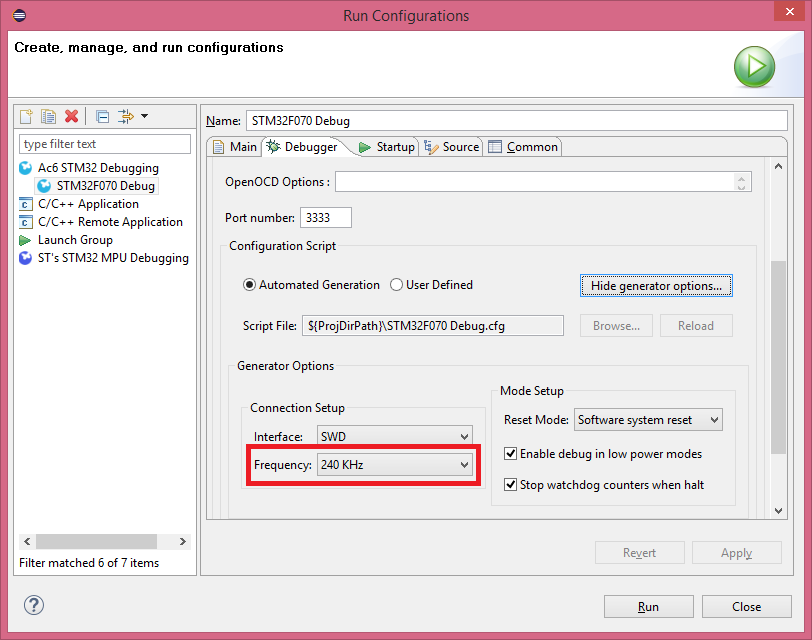Click the Duplicate launch configuration icon
Viewport: 812px width, 640px height.
(x=48, y=117)
